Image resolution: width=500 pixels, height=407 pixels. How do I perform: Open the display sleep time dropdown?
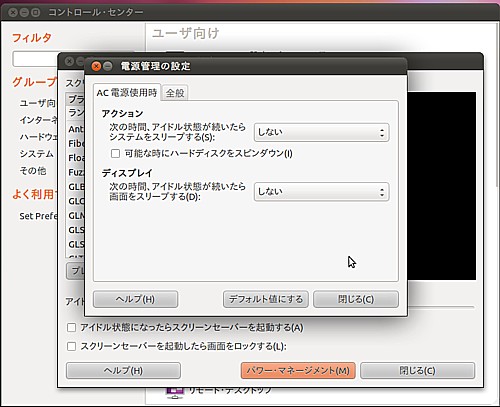tap(321, 192)
